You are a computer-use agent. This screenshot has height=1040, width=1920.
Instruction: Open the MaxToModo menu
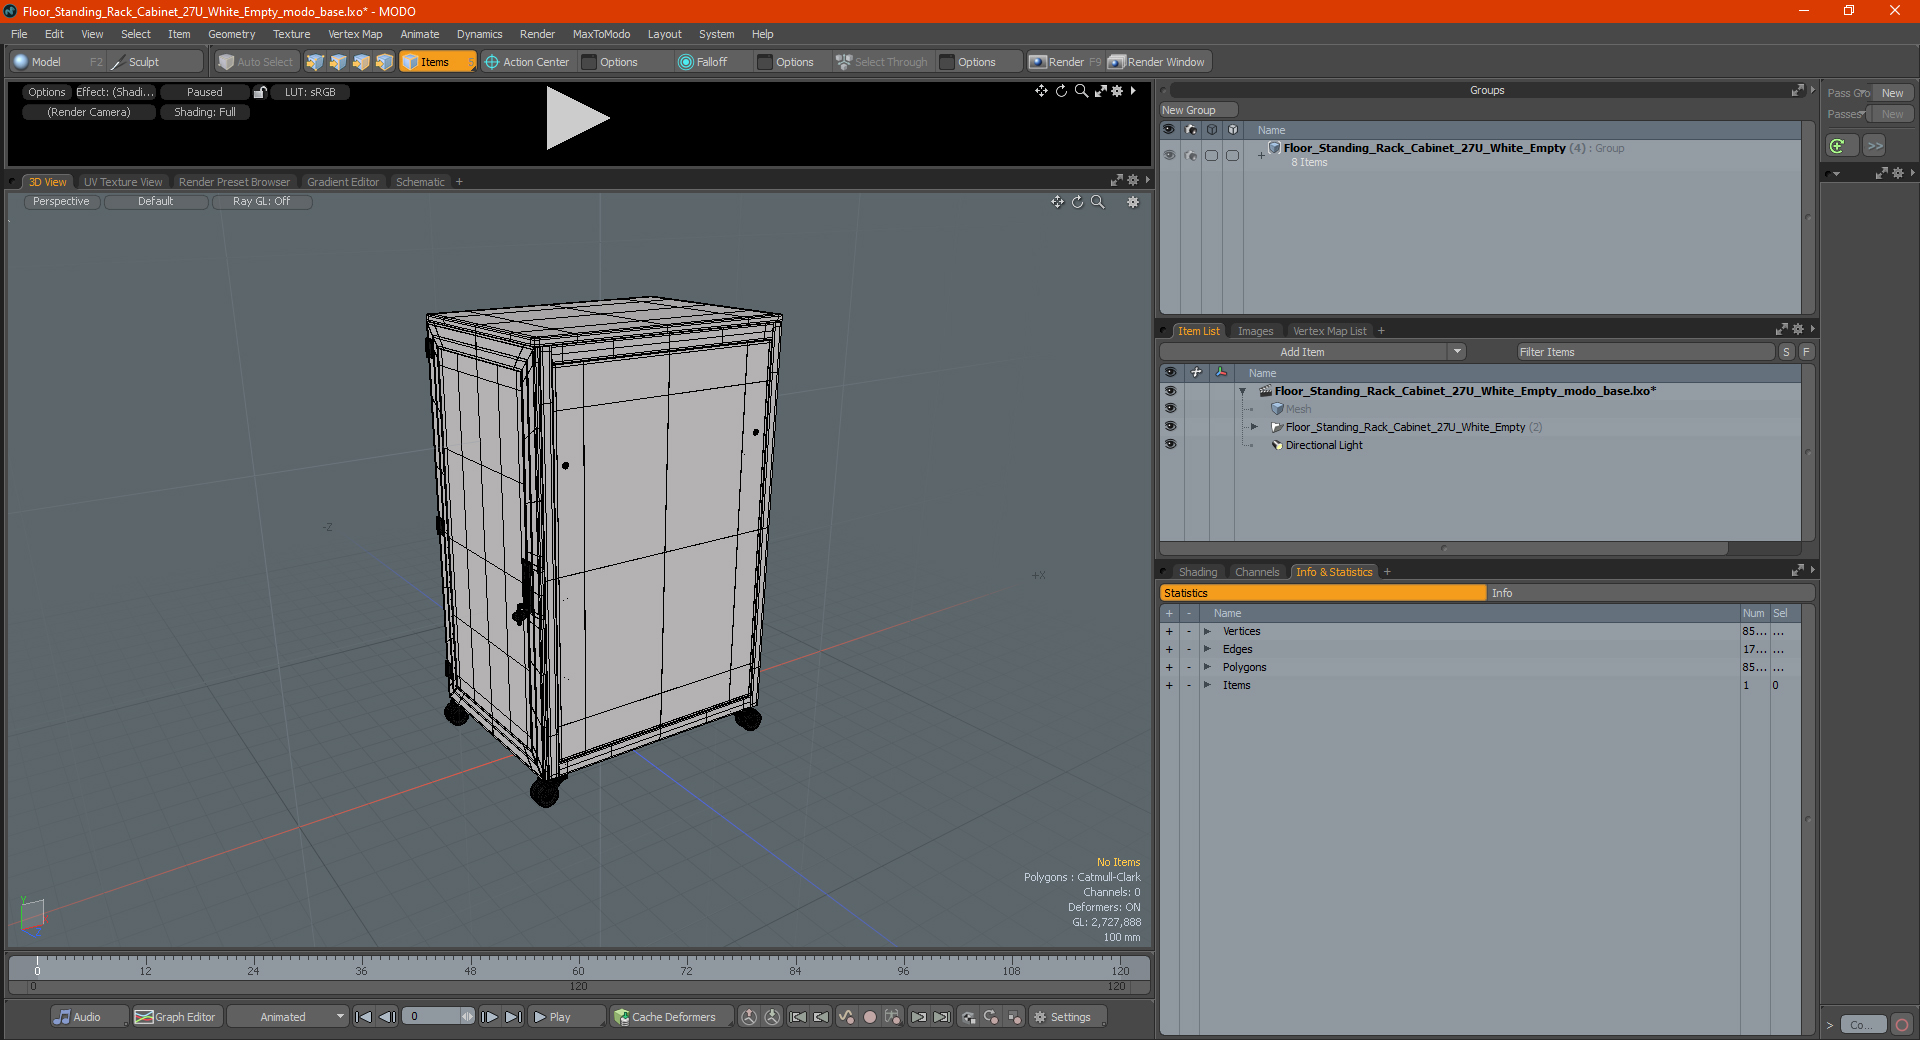coord(601,34)
